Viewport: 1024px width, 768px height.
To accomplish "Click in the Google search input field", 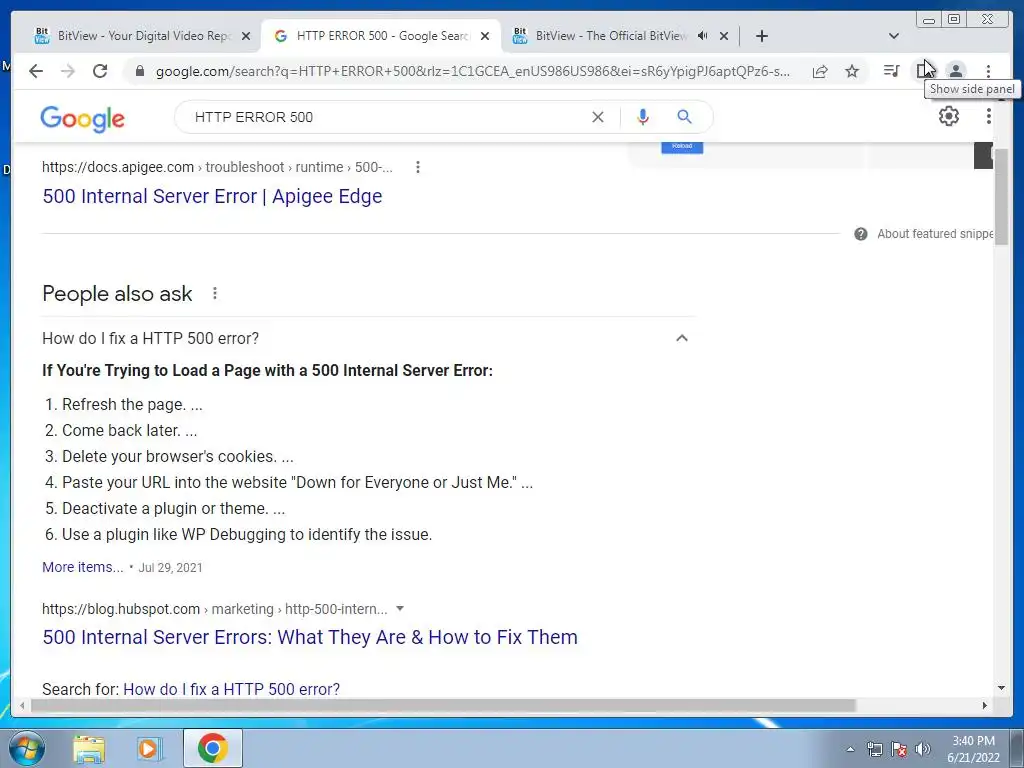I will 385,117.
